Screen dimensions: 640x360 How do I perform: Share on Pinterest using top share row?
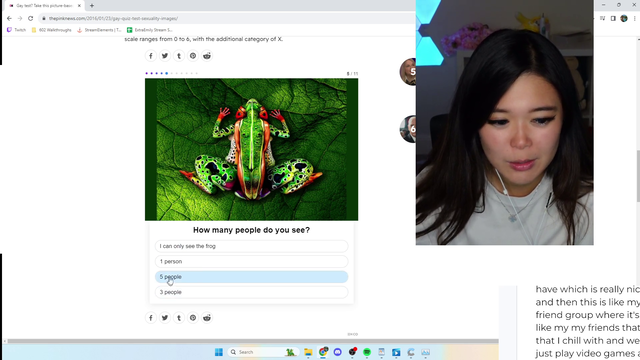(193, 56)
